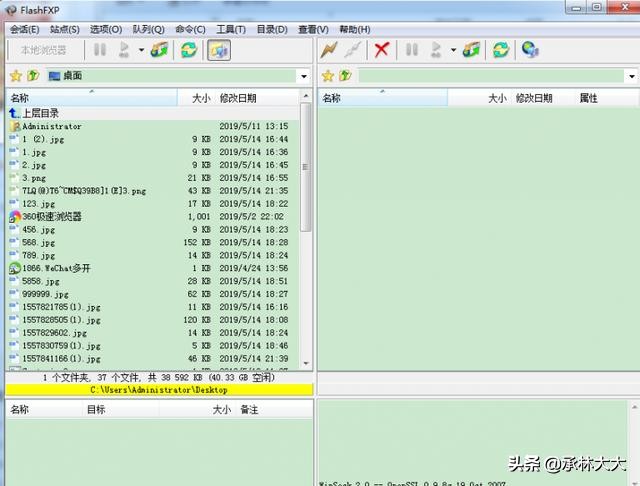Expand the 桌面 path dropdown
The width and height of the screenshot is (640, 486).
pyautogui.click(x=304, y=76)
